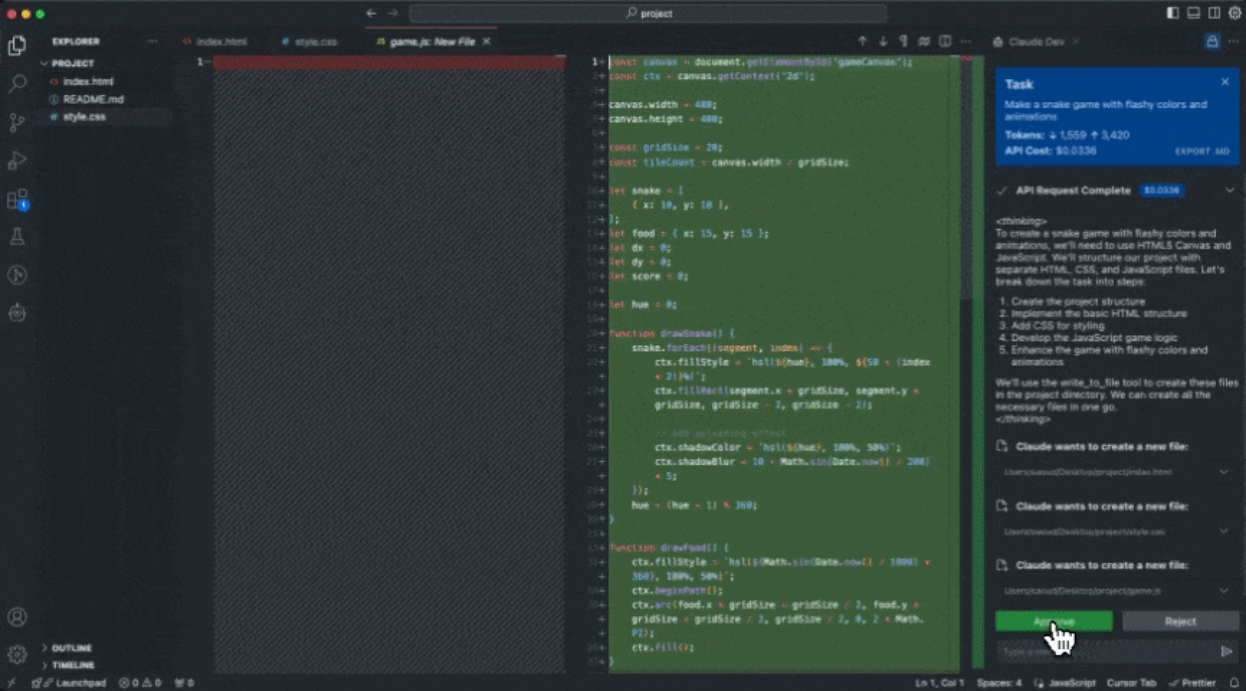
Task: Click Spaces: 4 in status bar
Action: (999, 683)
